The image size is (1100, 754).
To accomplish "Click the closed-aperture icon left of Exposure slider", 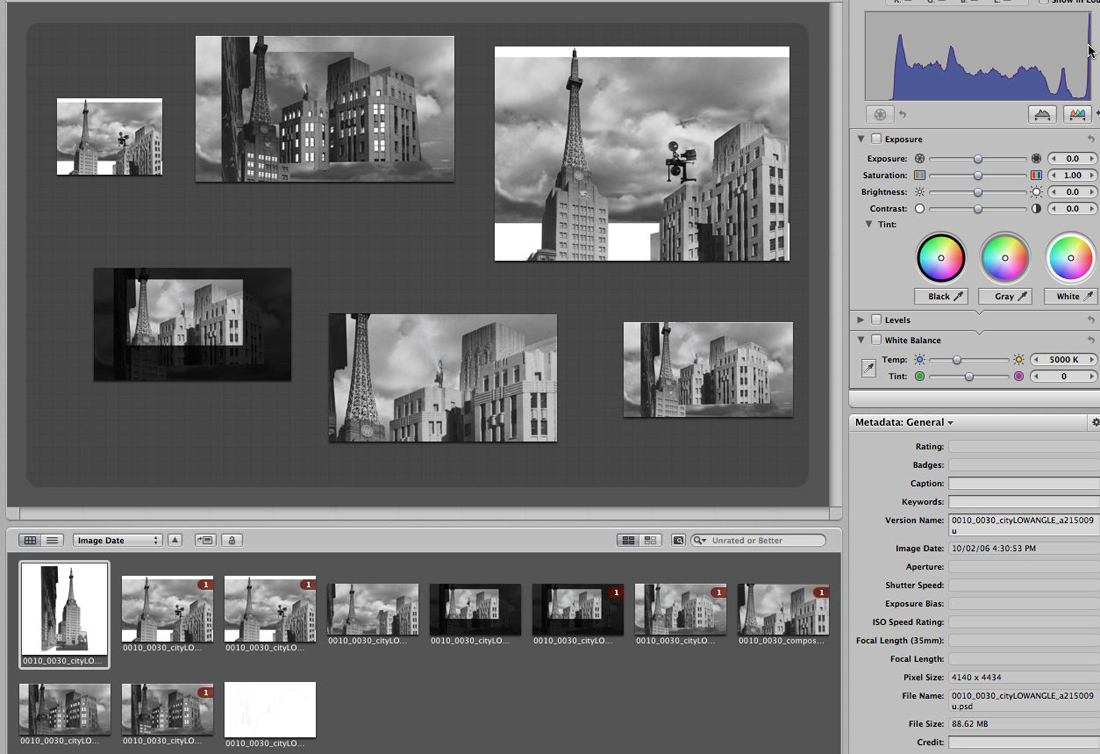I will click(x=920, y=159).
